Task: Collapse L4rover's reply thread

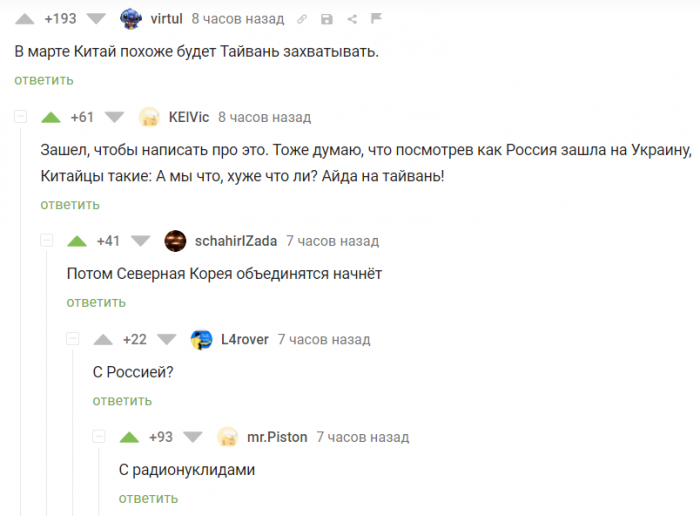Action: [72, 339]
